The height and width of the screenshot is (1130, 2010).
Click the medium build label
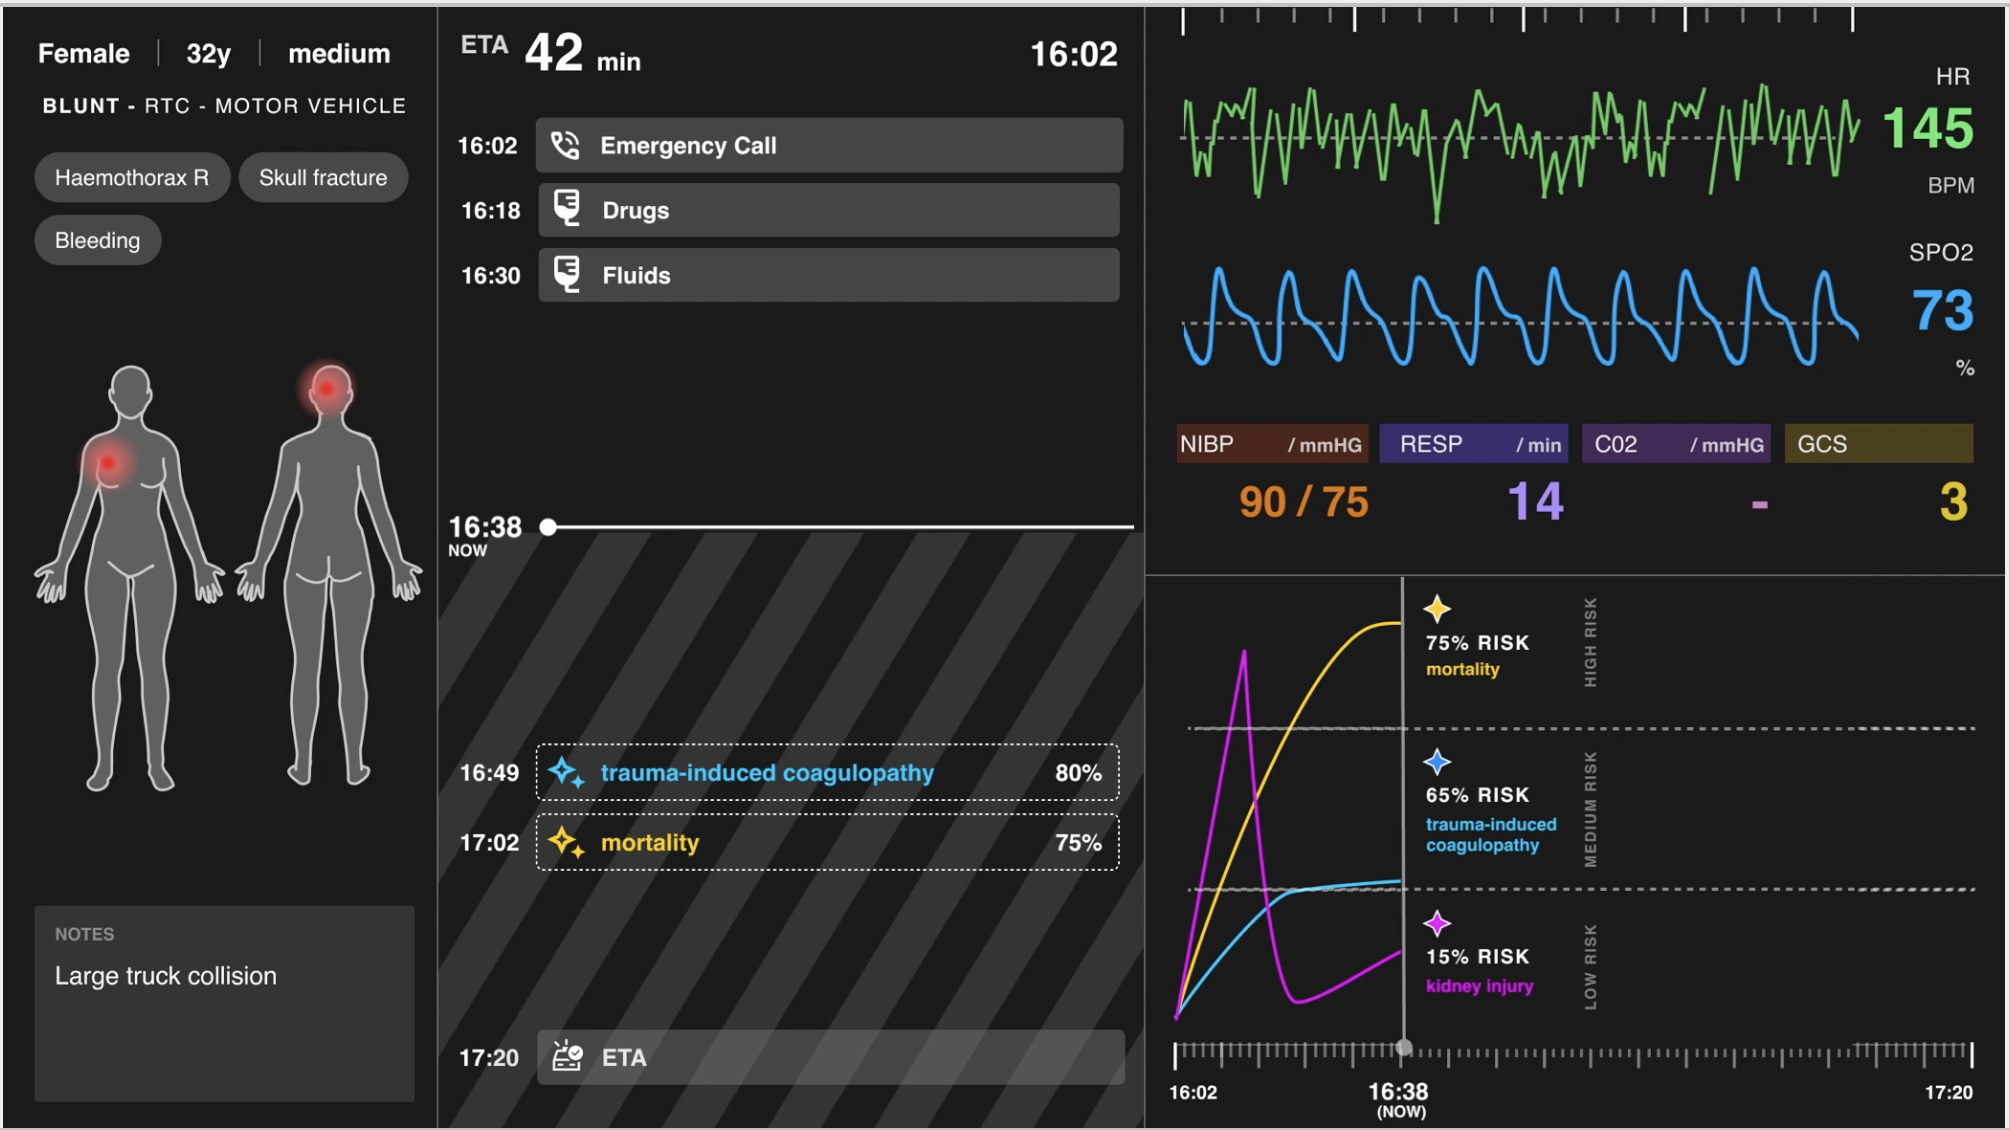339,54
